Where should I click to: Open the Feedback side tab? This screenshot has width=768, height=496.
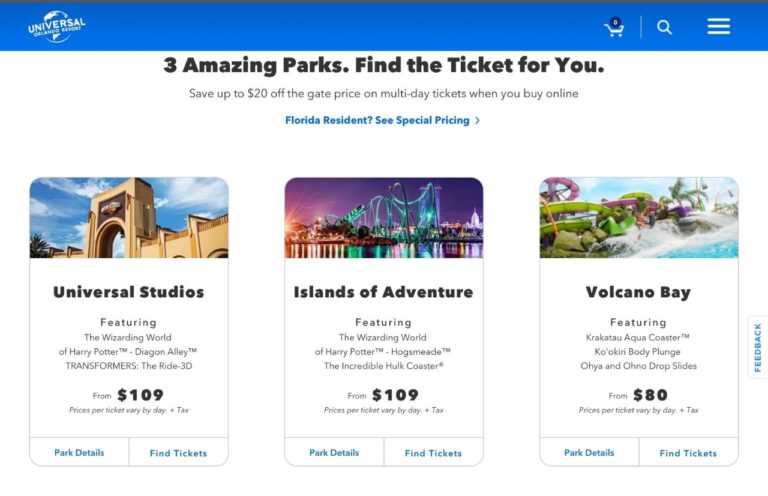click(757, 348)
